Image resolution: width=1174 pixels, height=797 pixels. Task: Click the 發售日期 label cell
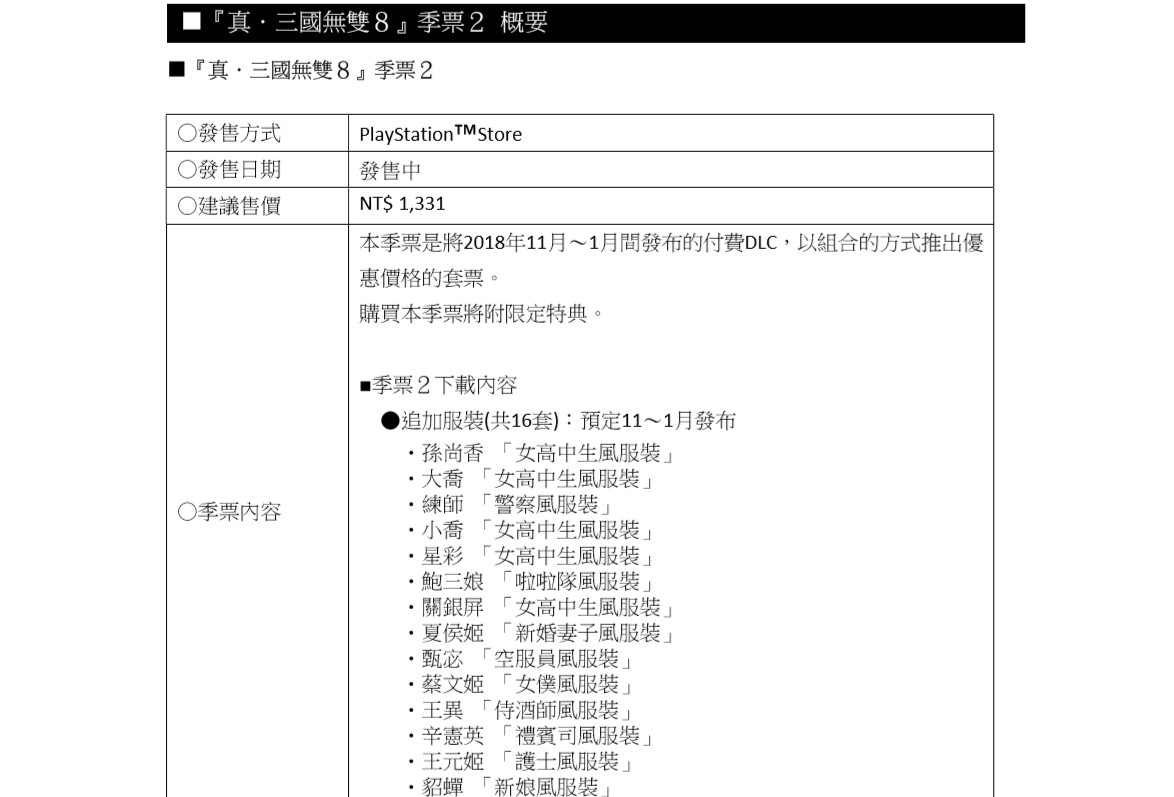(258, 170)
